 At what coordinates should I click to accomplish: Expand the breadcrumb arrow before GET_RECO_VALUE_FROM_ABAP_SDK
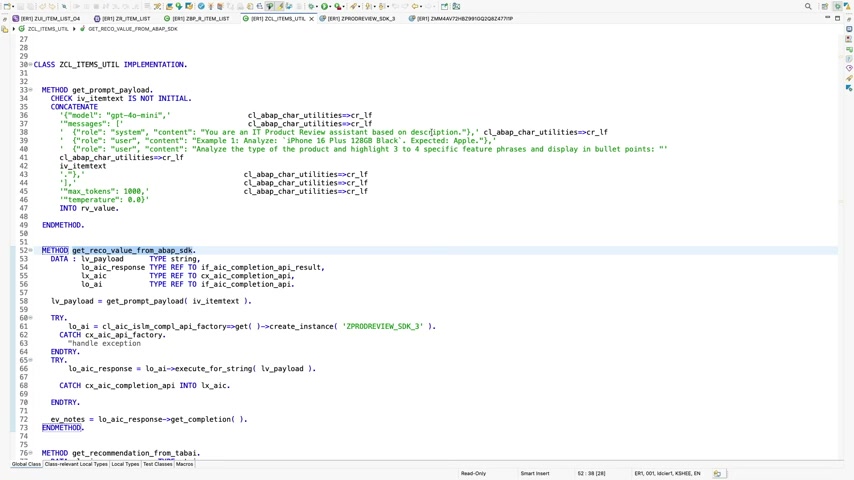click(74, 29)
